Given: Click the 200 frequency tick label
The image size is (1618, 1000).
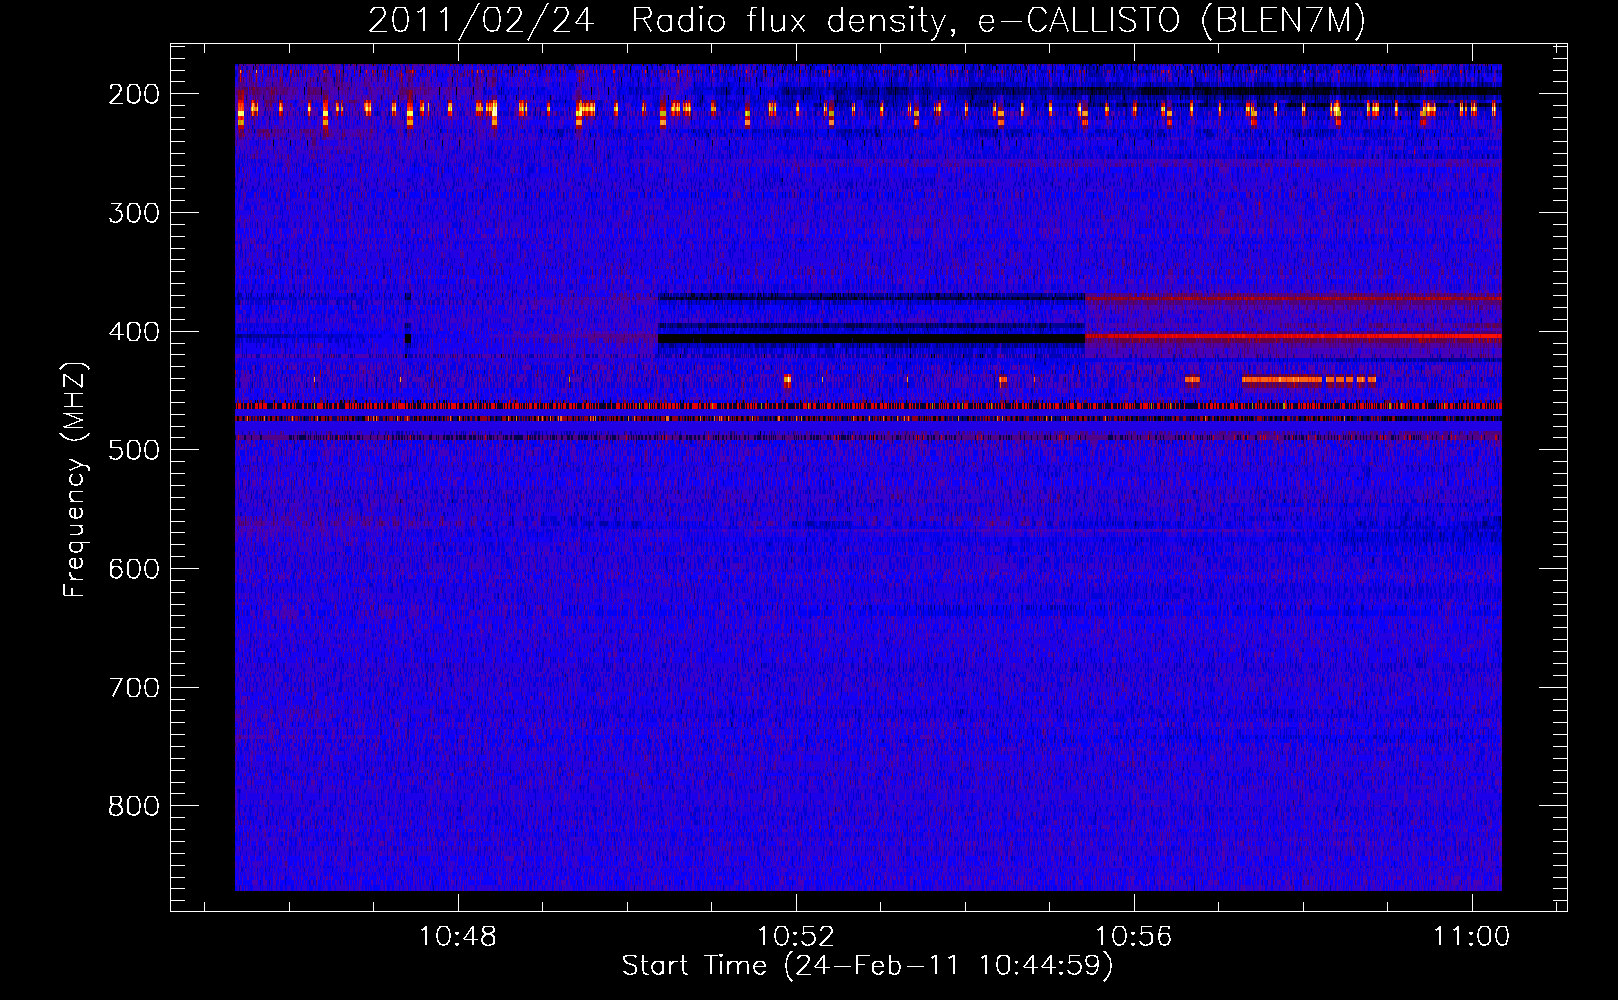Looking at the screenshot, I should pyautogui.click(x=133, y=94).
